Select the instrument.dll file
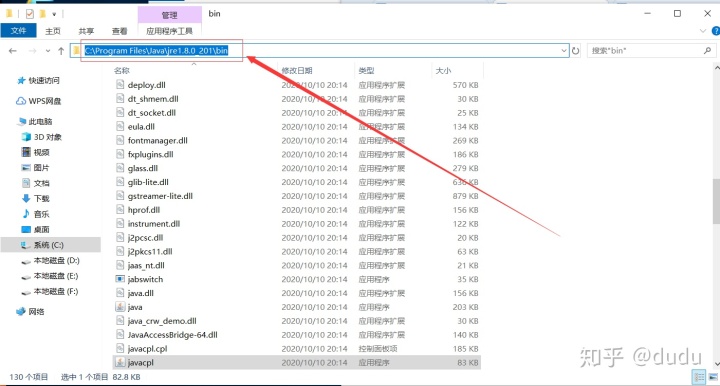Viewport: 720px width, 386px height. click(x=154, y=224)
